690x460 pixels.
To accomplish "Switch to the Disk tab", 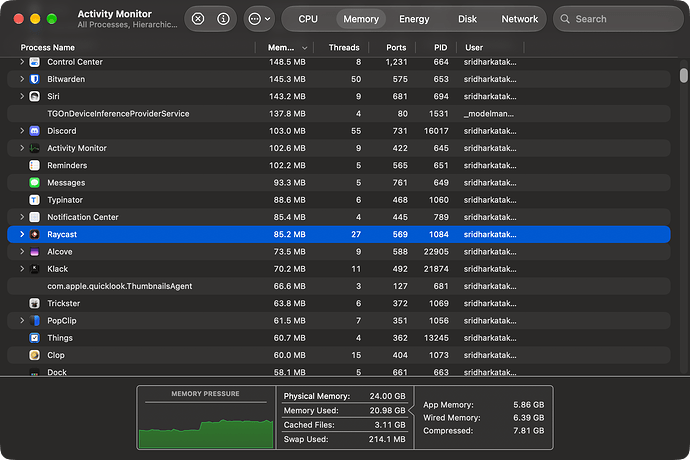I will (467, 19).
